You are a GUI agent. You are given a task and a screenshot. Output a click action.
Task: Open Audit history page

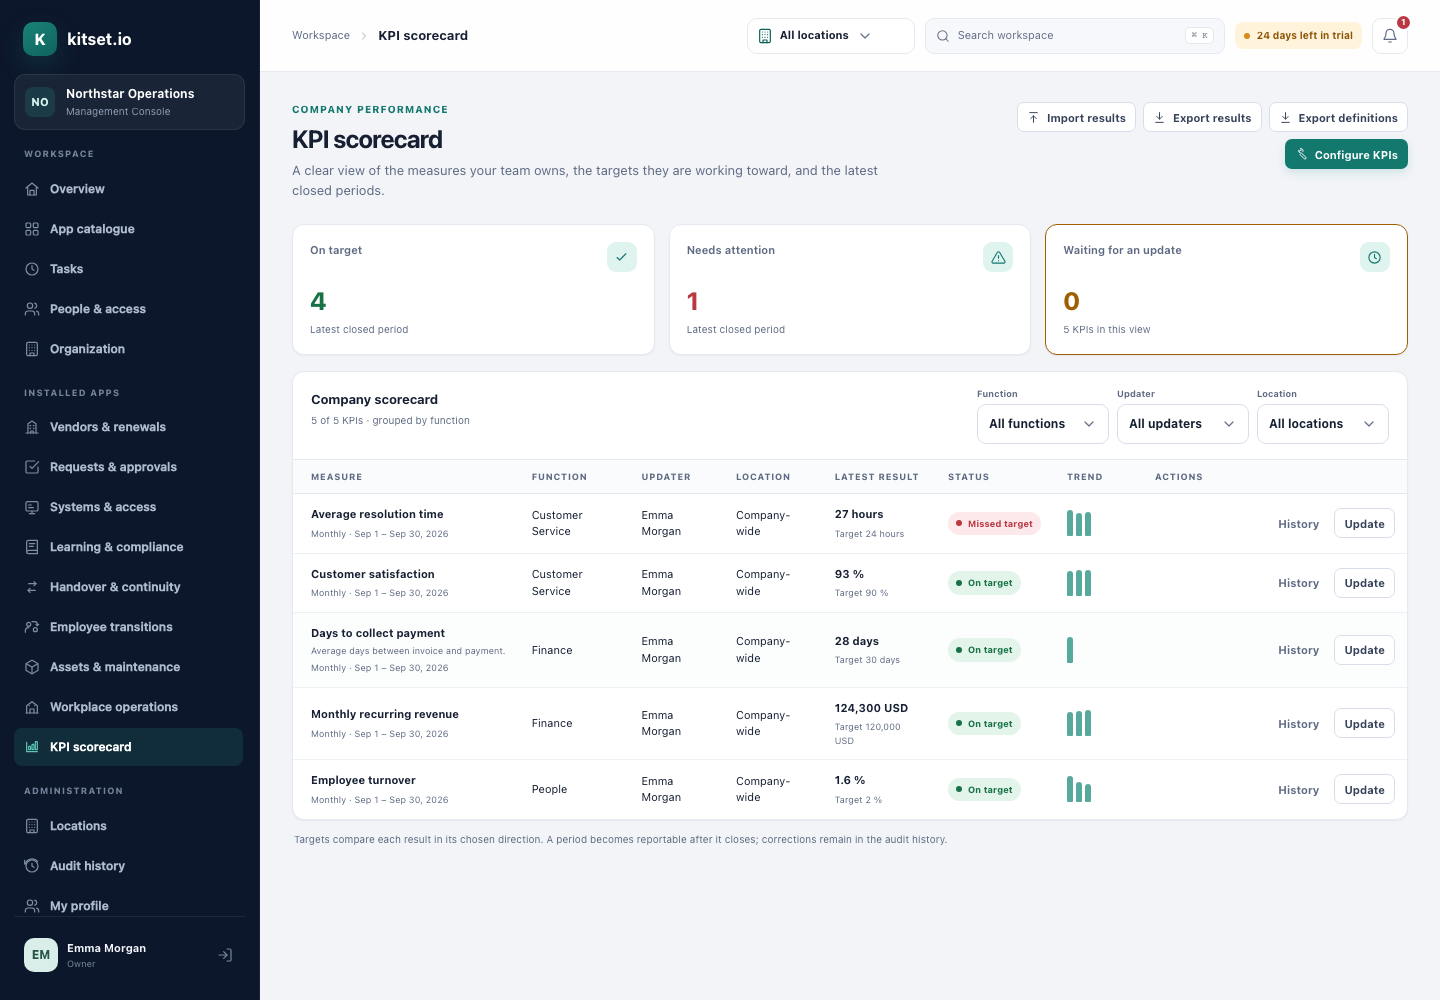point(129,866)
